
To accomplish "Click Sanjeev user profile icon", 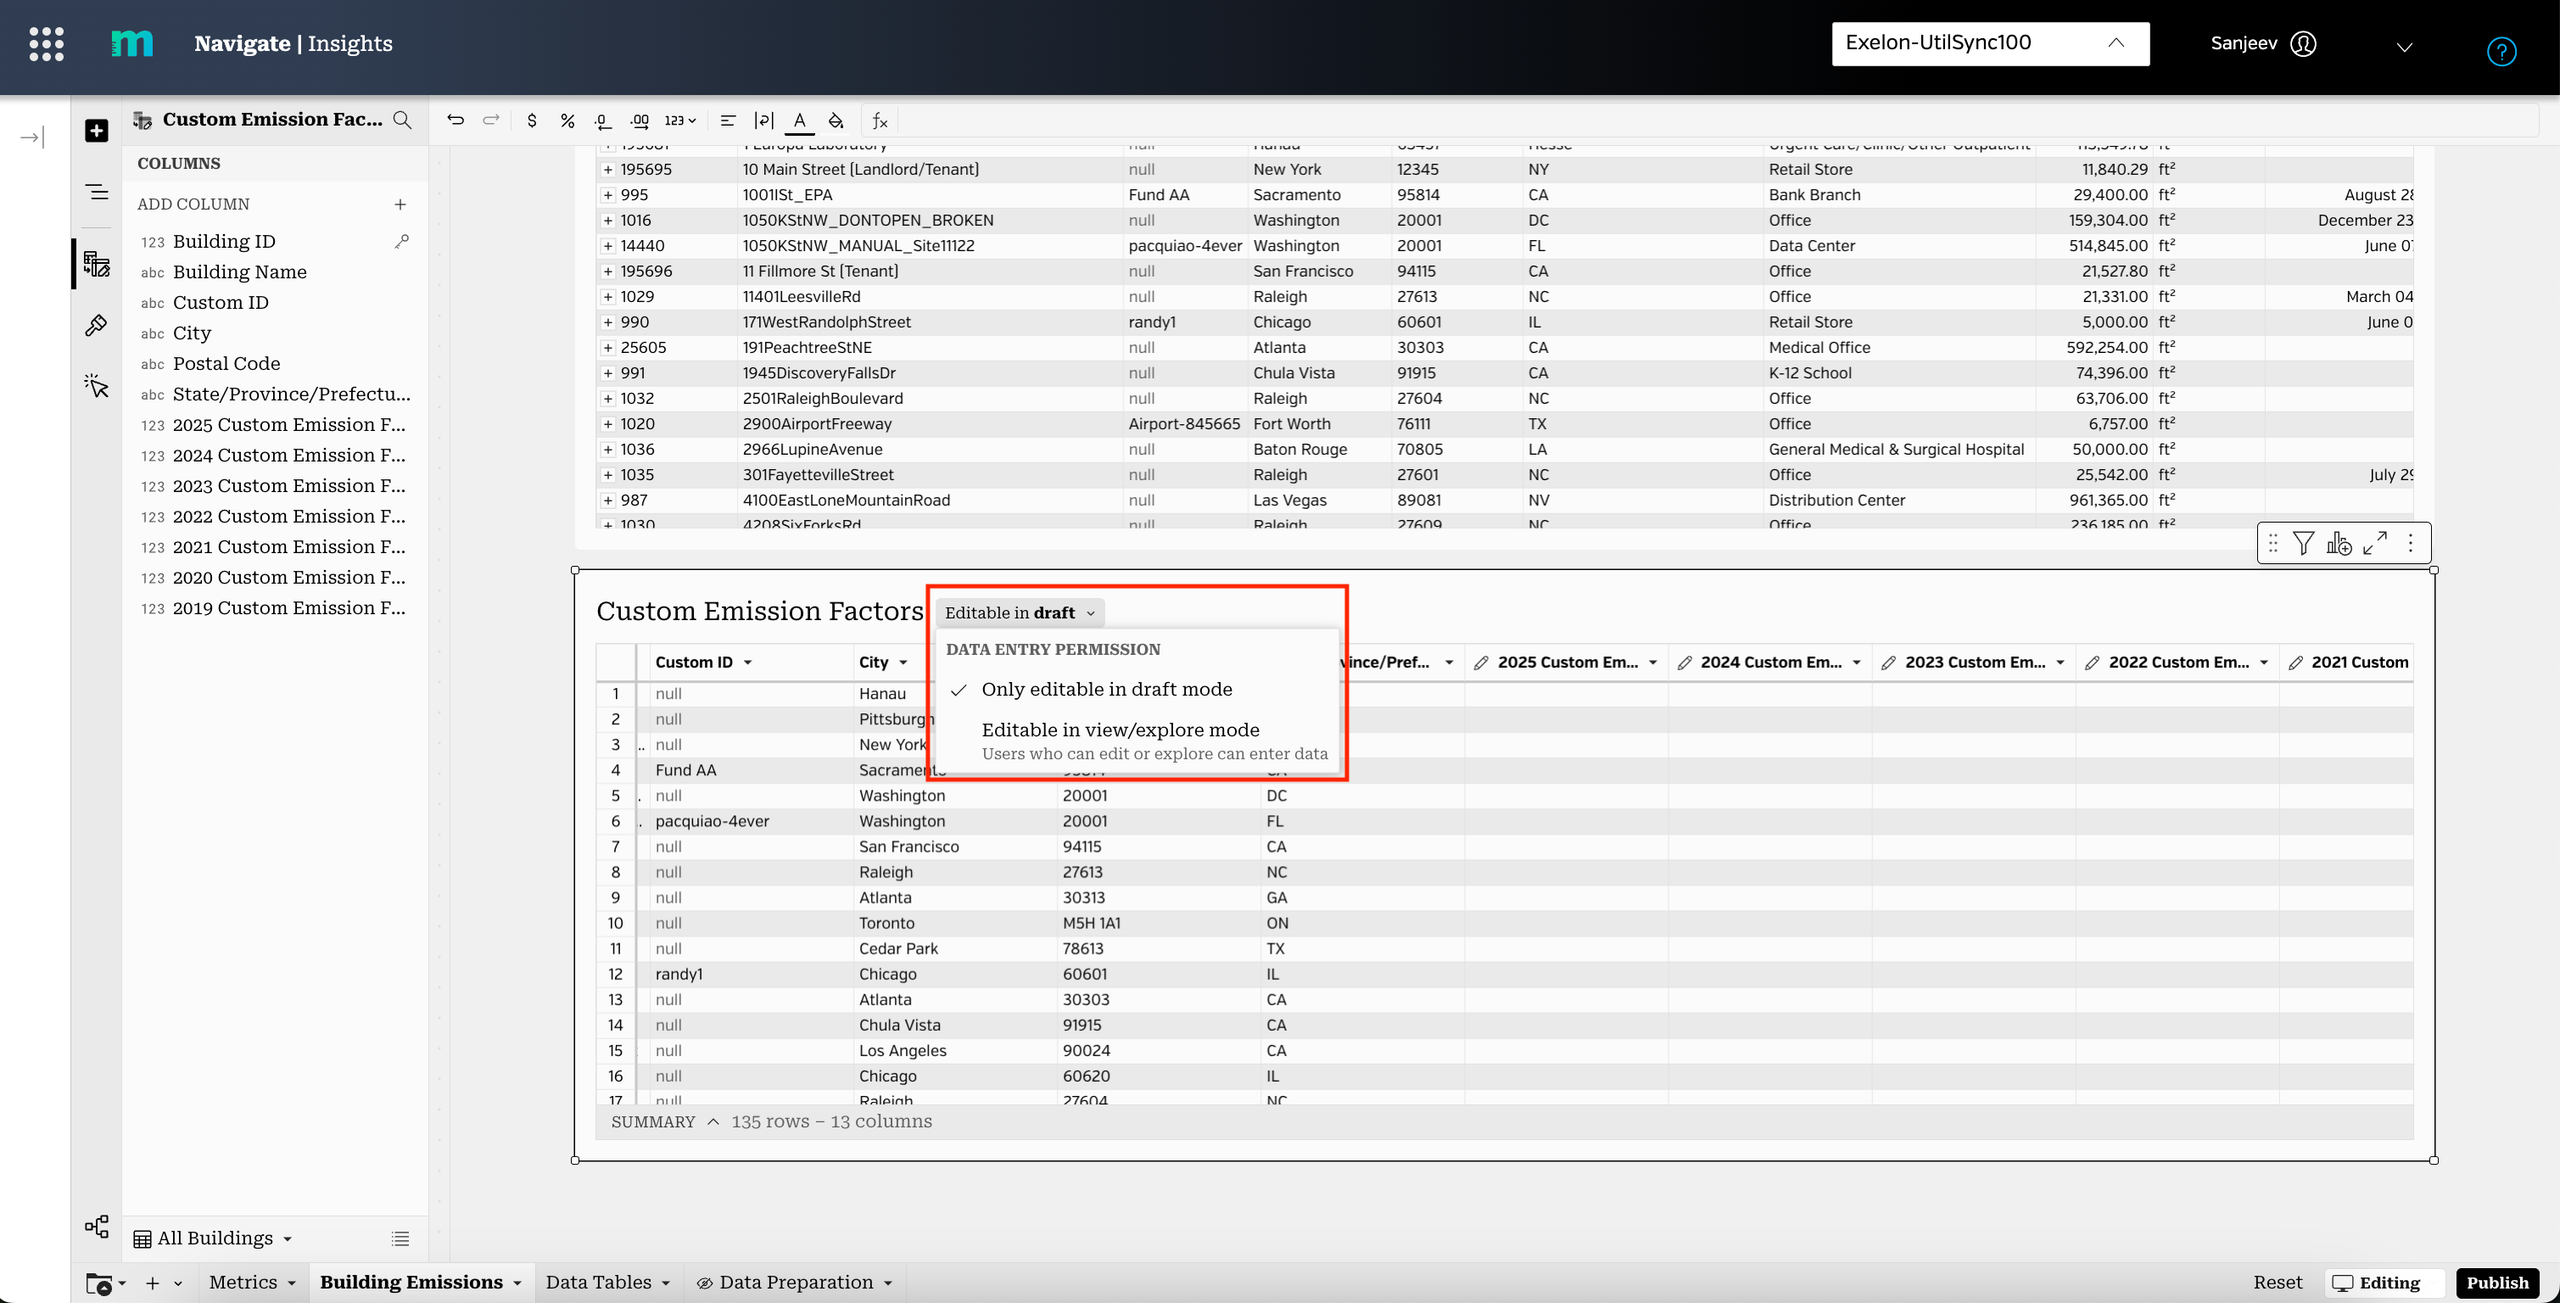I will 2303,44.
